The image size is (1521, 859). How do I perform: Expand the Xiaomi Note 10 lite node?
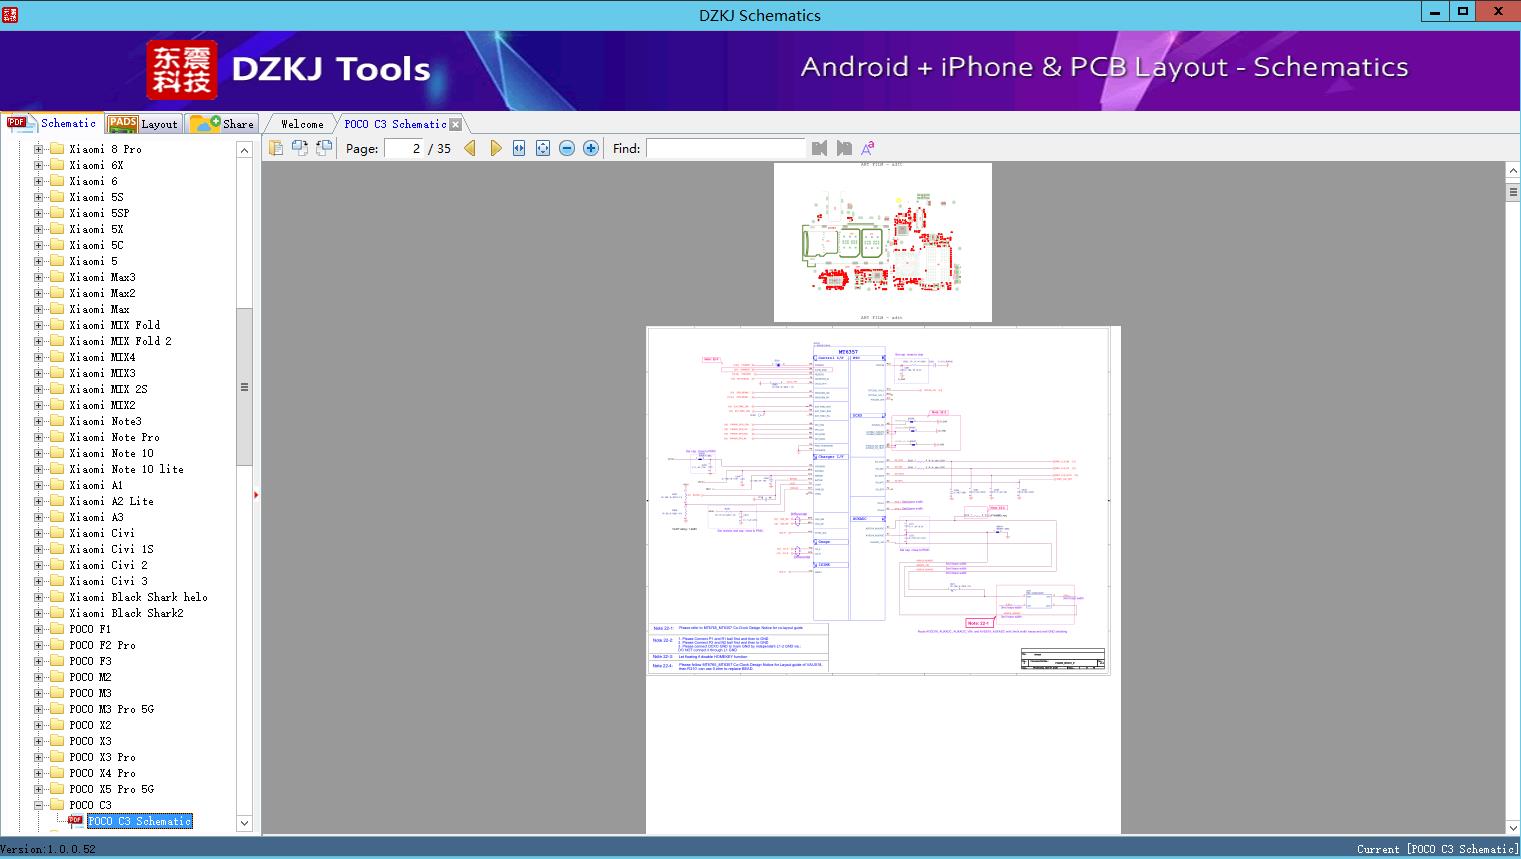pyautogui.click(x=38, y=469)
